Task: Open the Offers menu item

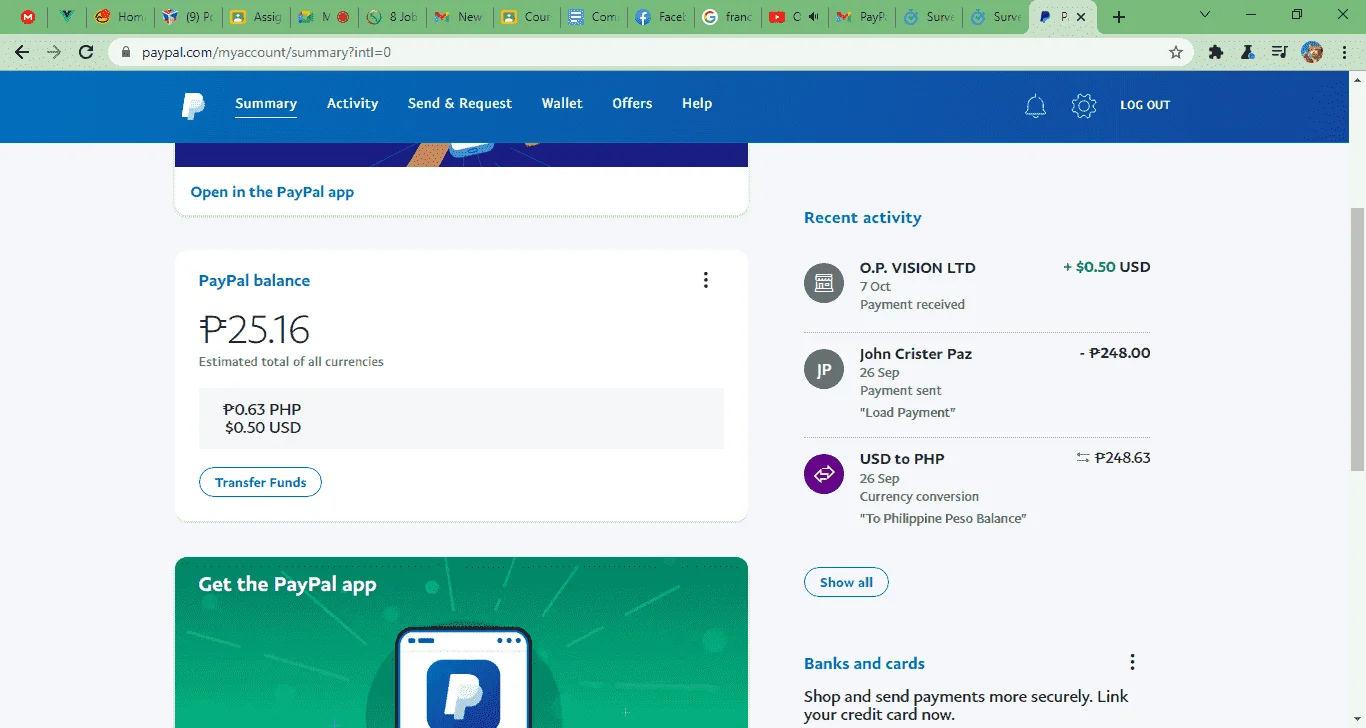Action: 632,103
